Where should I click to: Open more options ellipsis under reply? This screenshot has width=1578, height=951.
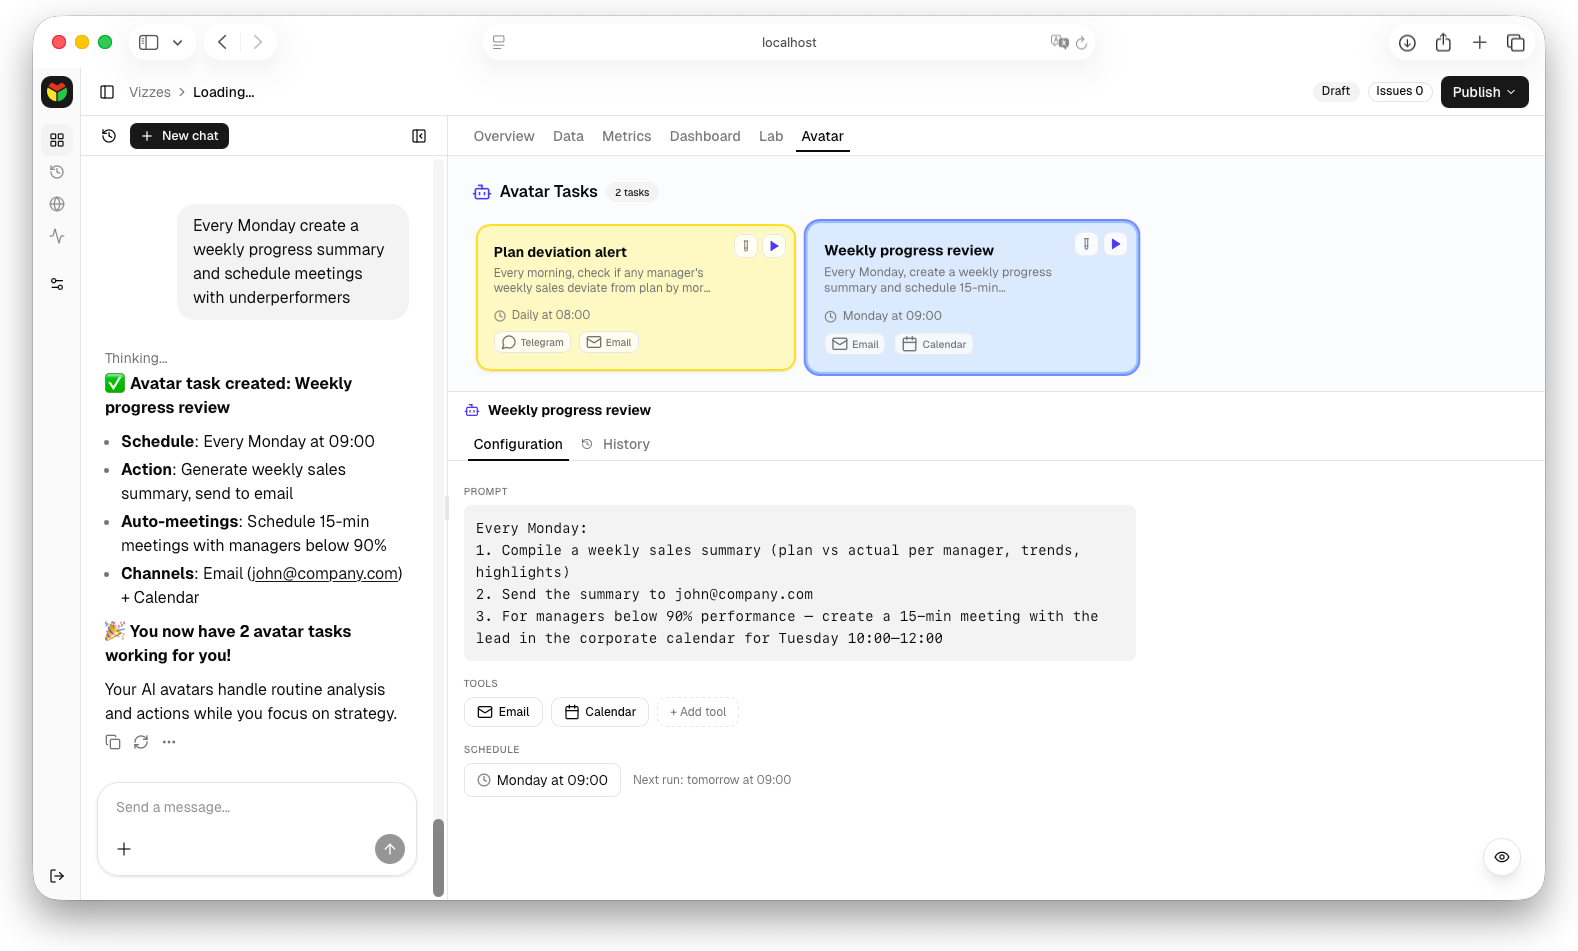(169, 742)
